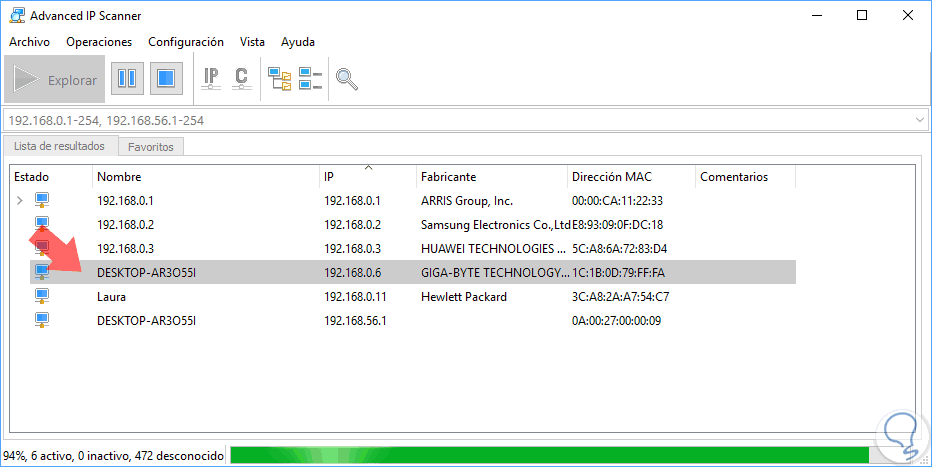Click the class C subnet icon
The width and height of the screenshot is (932, 467).
pyautogui.click(x=241, y=79)
